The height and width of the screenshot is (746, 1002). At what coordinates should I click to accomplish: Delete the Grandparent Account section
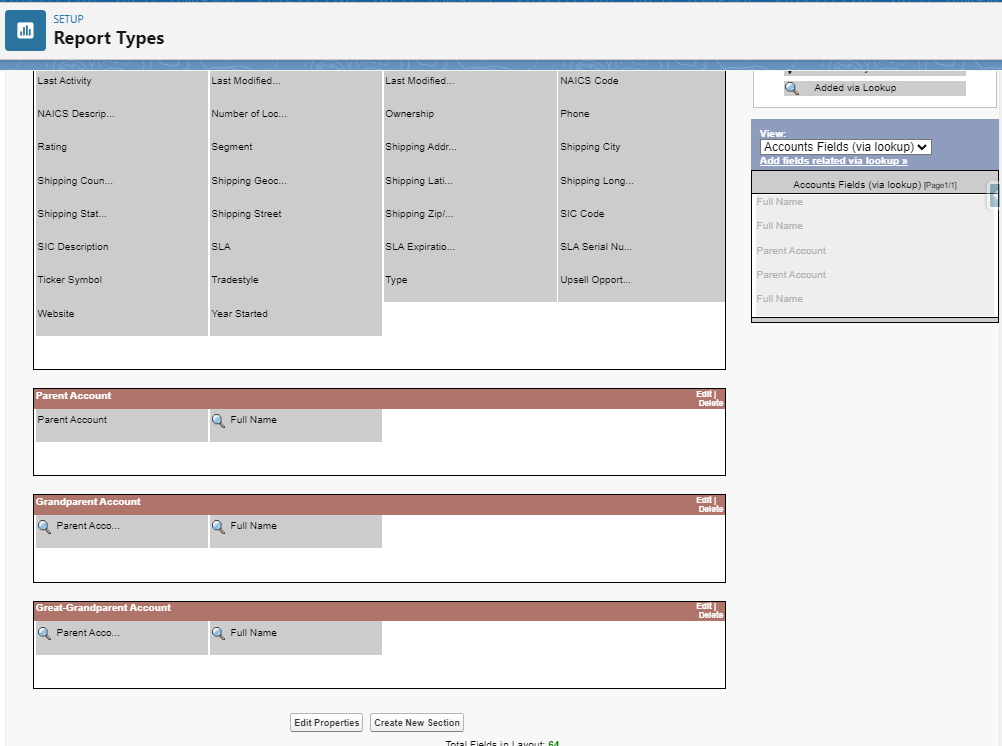pyautogui.click(x=710, y=509)
